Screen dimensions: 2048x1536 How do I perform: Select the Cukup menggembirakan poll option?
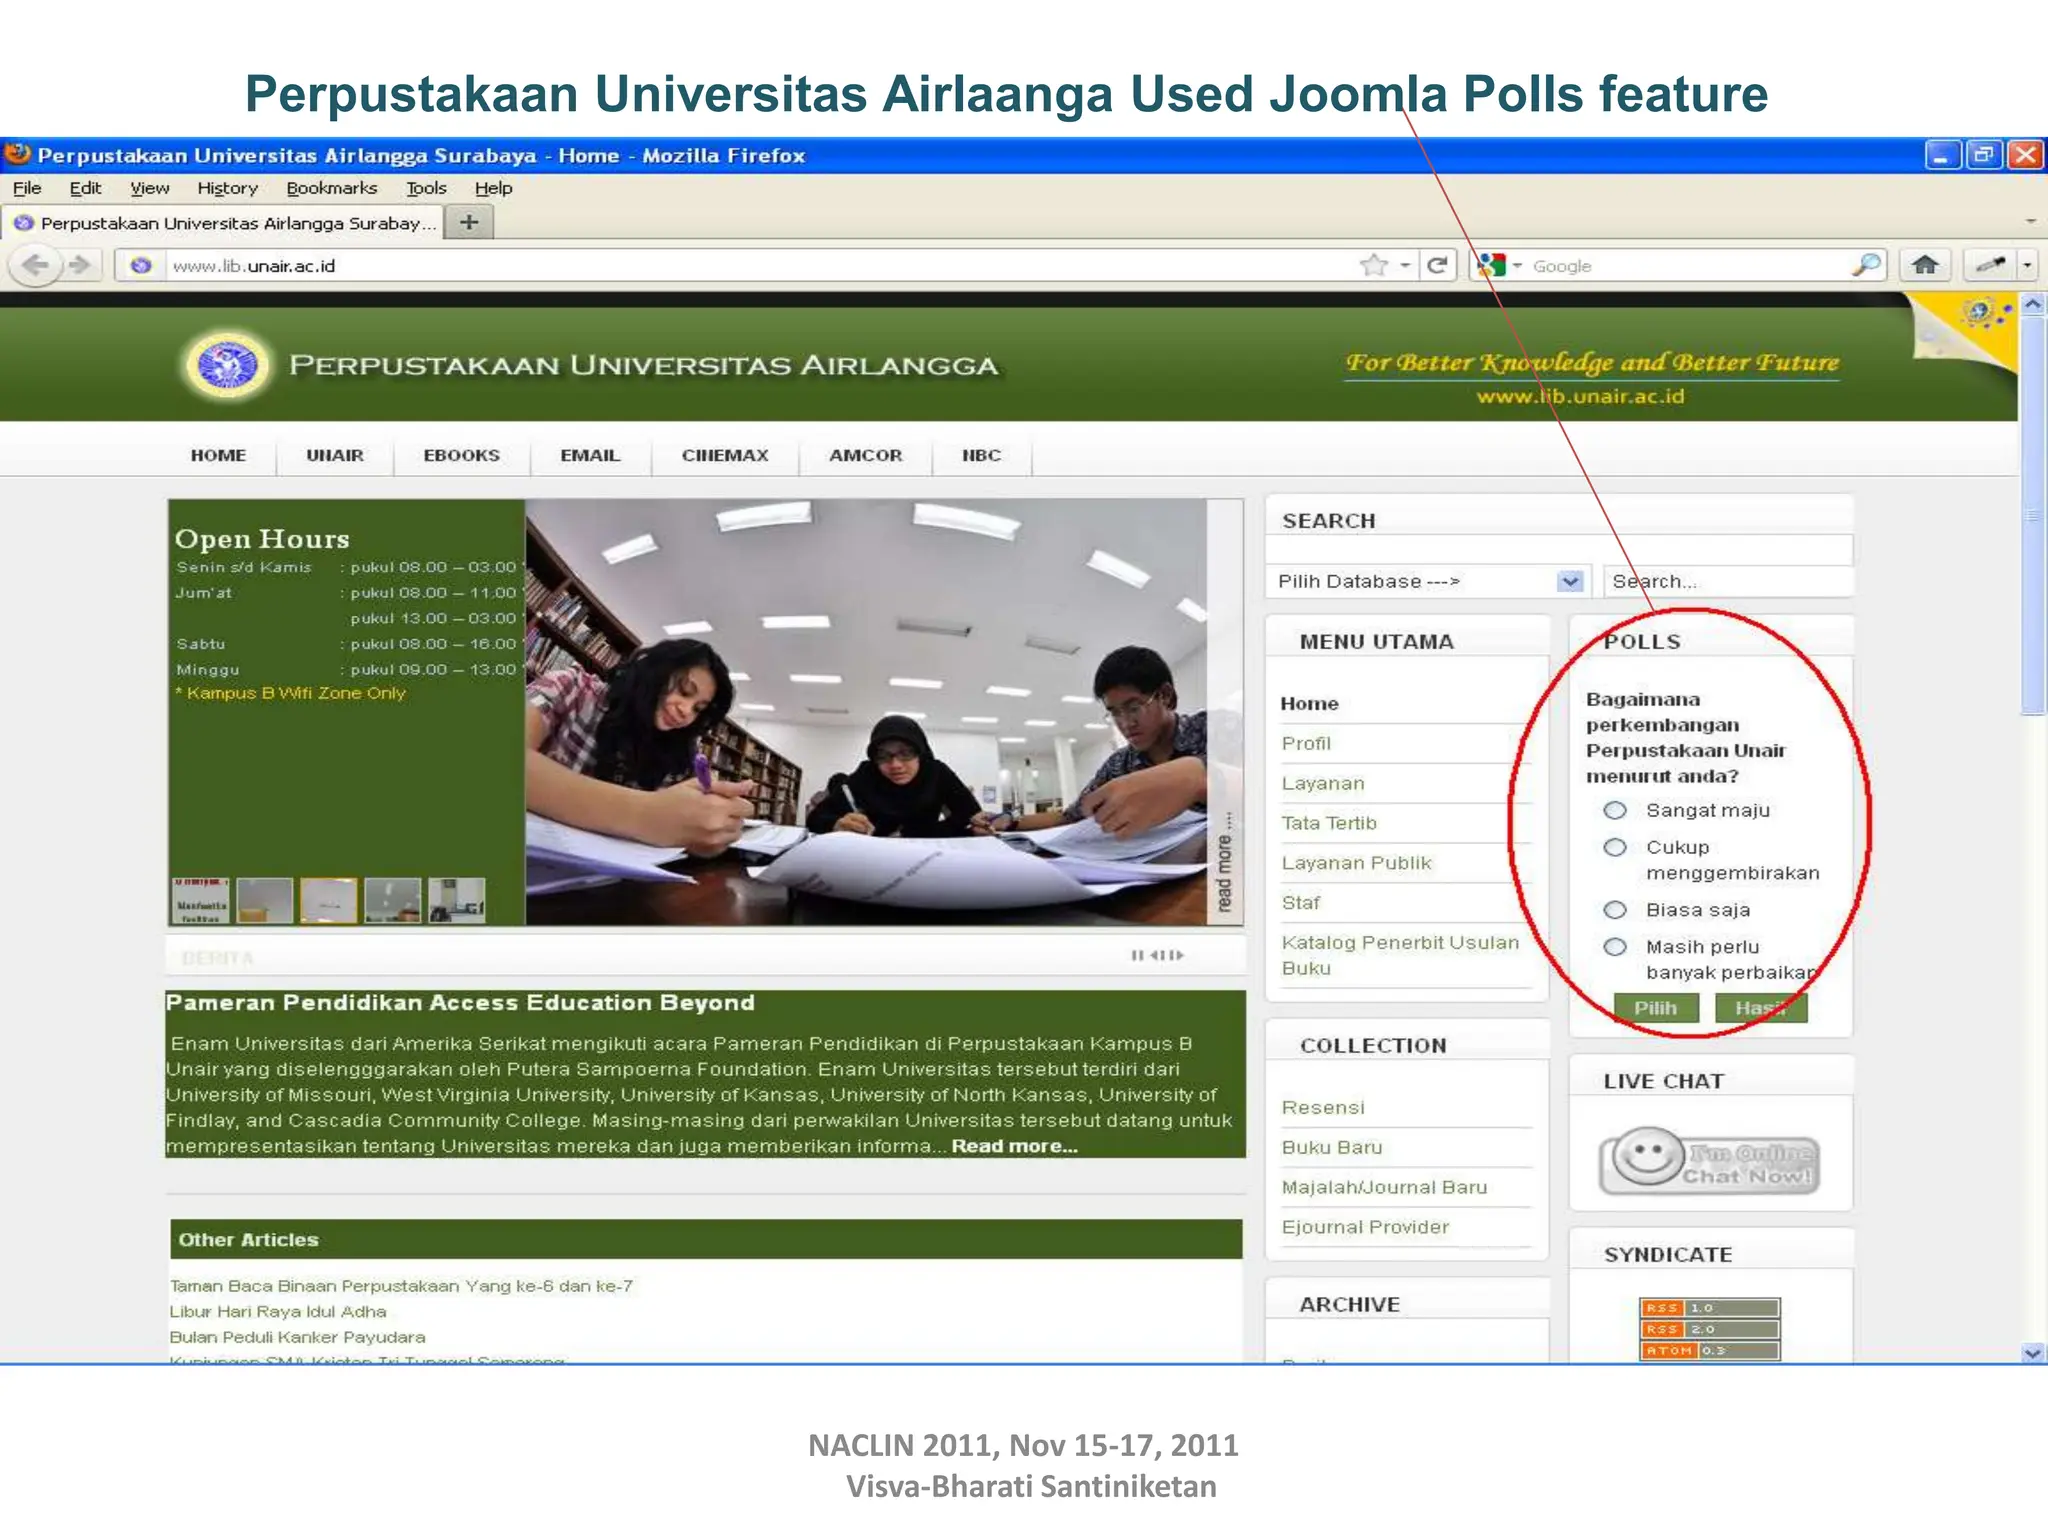[1615, 847]
